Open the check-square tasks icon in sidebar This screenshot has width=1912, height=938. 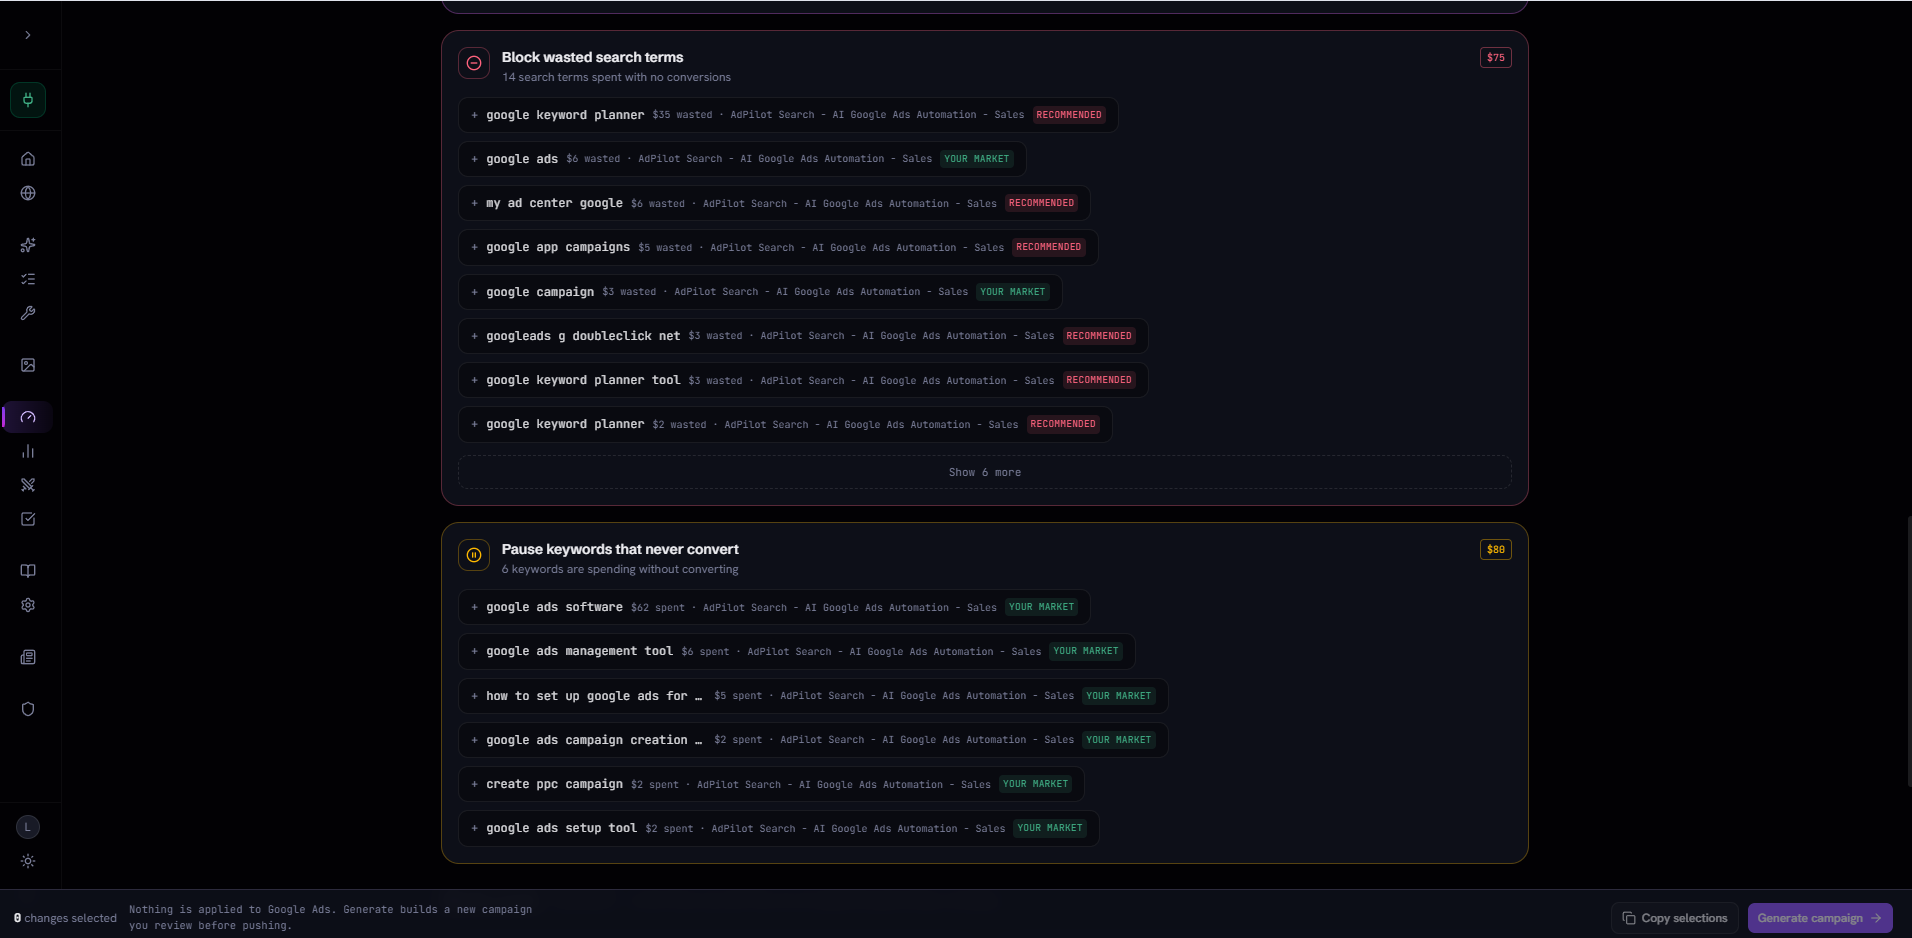pos(28,519)
